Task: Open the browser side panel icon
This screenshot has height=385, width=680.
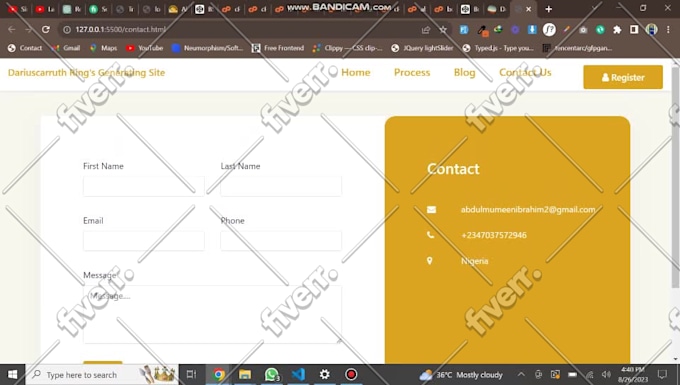Action: pyautogui.click(x=634, y=29)
